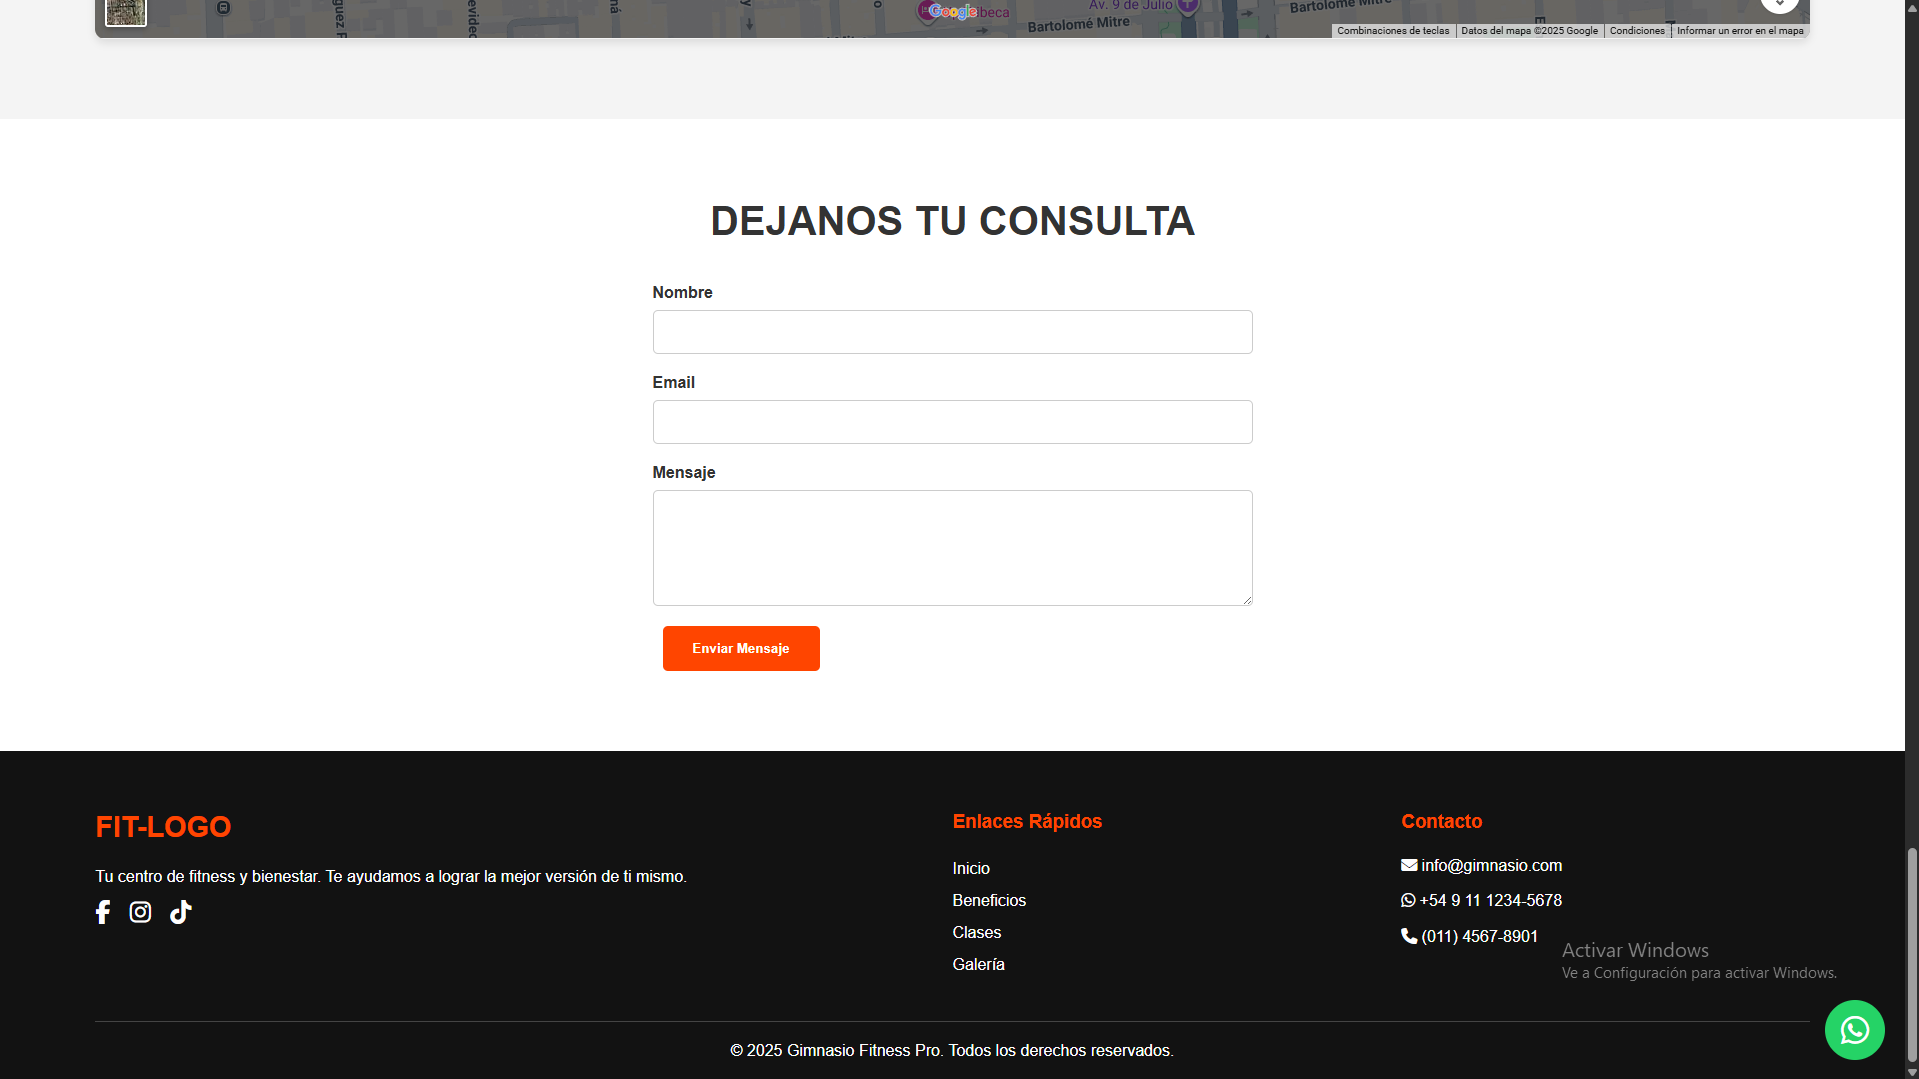Image resolution: width=1919 pixels, height=1079 pixels.
Task: Click the scroll down arrow of scrollbar
Action: click(1912, 1072)
